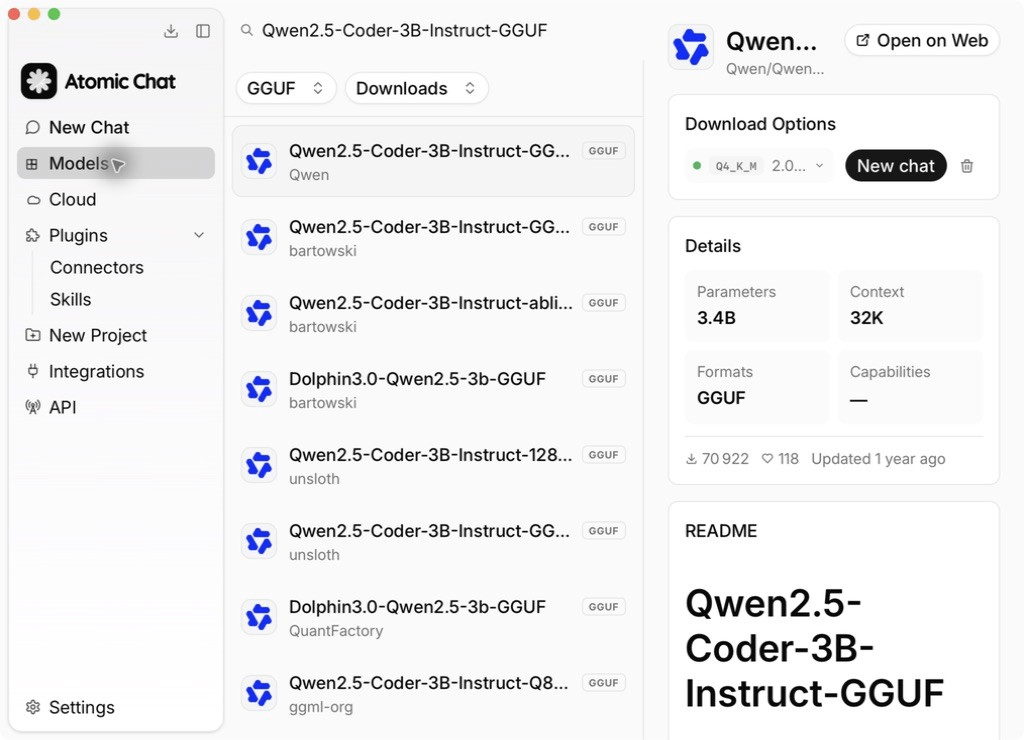This screenshot has width=1024, height=740.
Task: Click the 118 likes heart icon
Action: coord(768,459)
